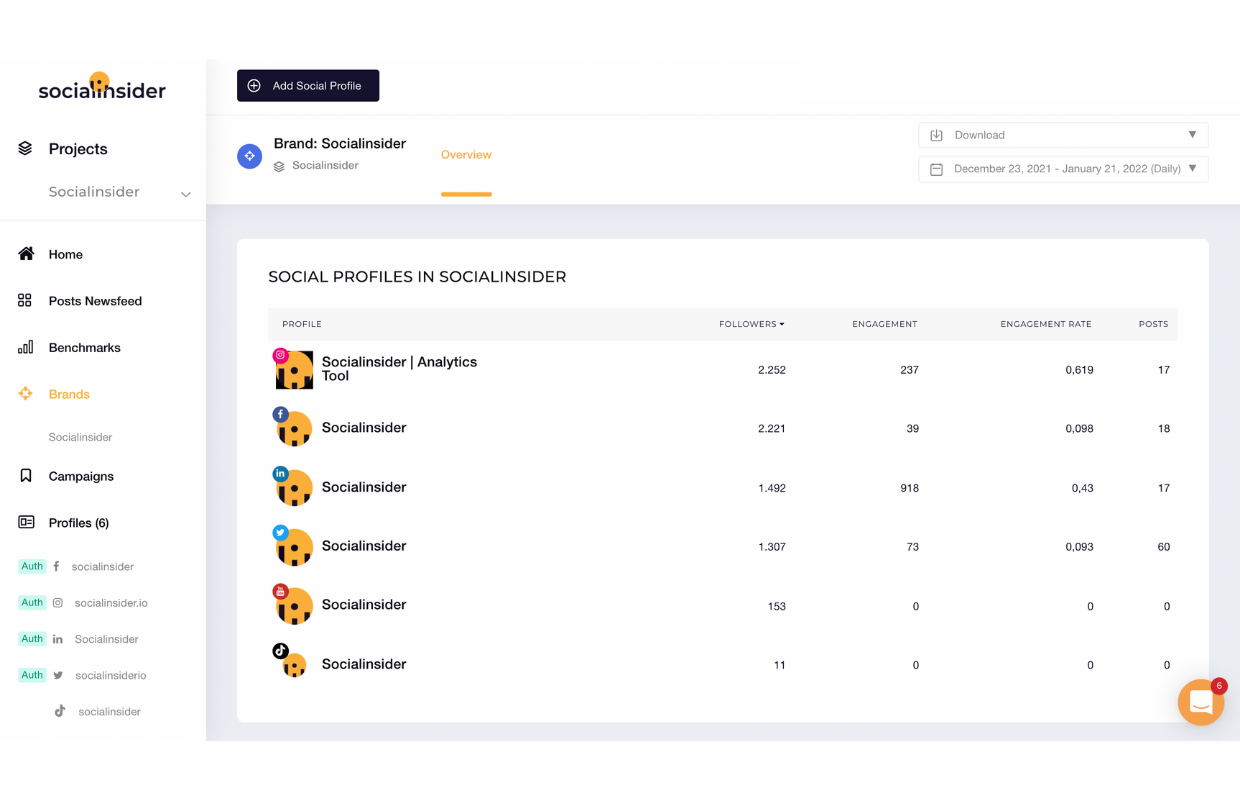
Task: Click the LinkedIn icon in the sidebar profile list
Action: click(58, 639)
